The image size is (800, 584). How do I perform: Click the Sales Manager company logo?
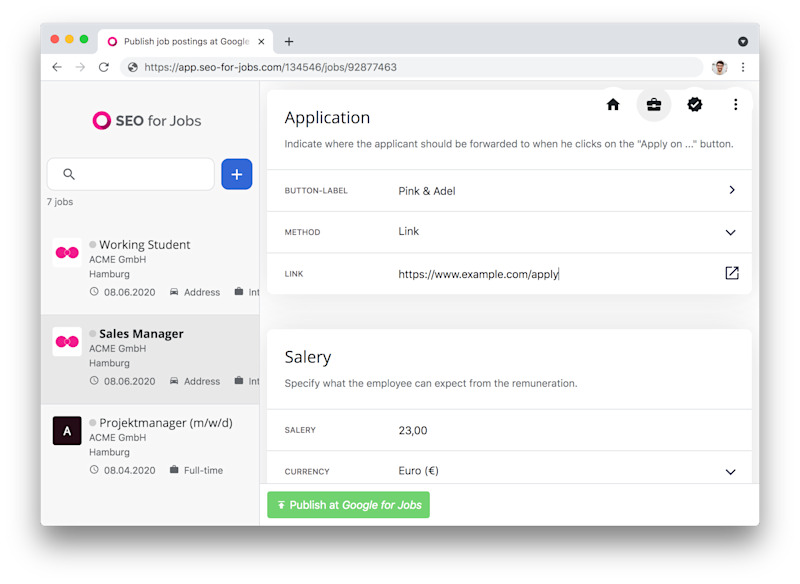[67, 342]
